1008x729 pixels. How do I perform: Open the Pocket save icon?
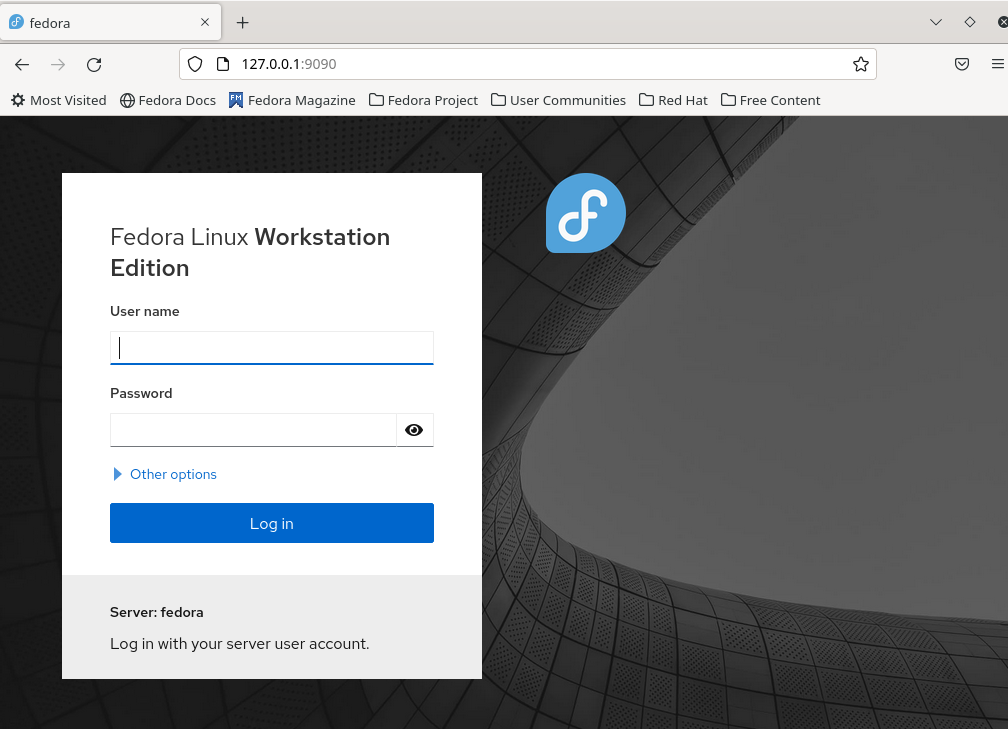[961, 65]
